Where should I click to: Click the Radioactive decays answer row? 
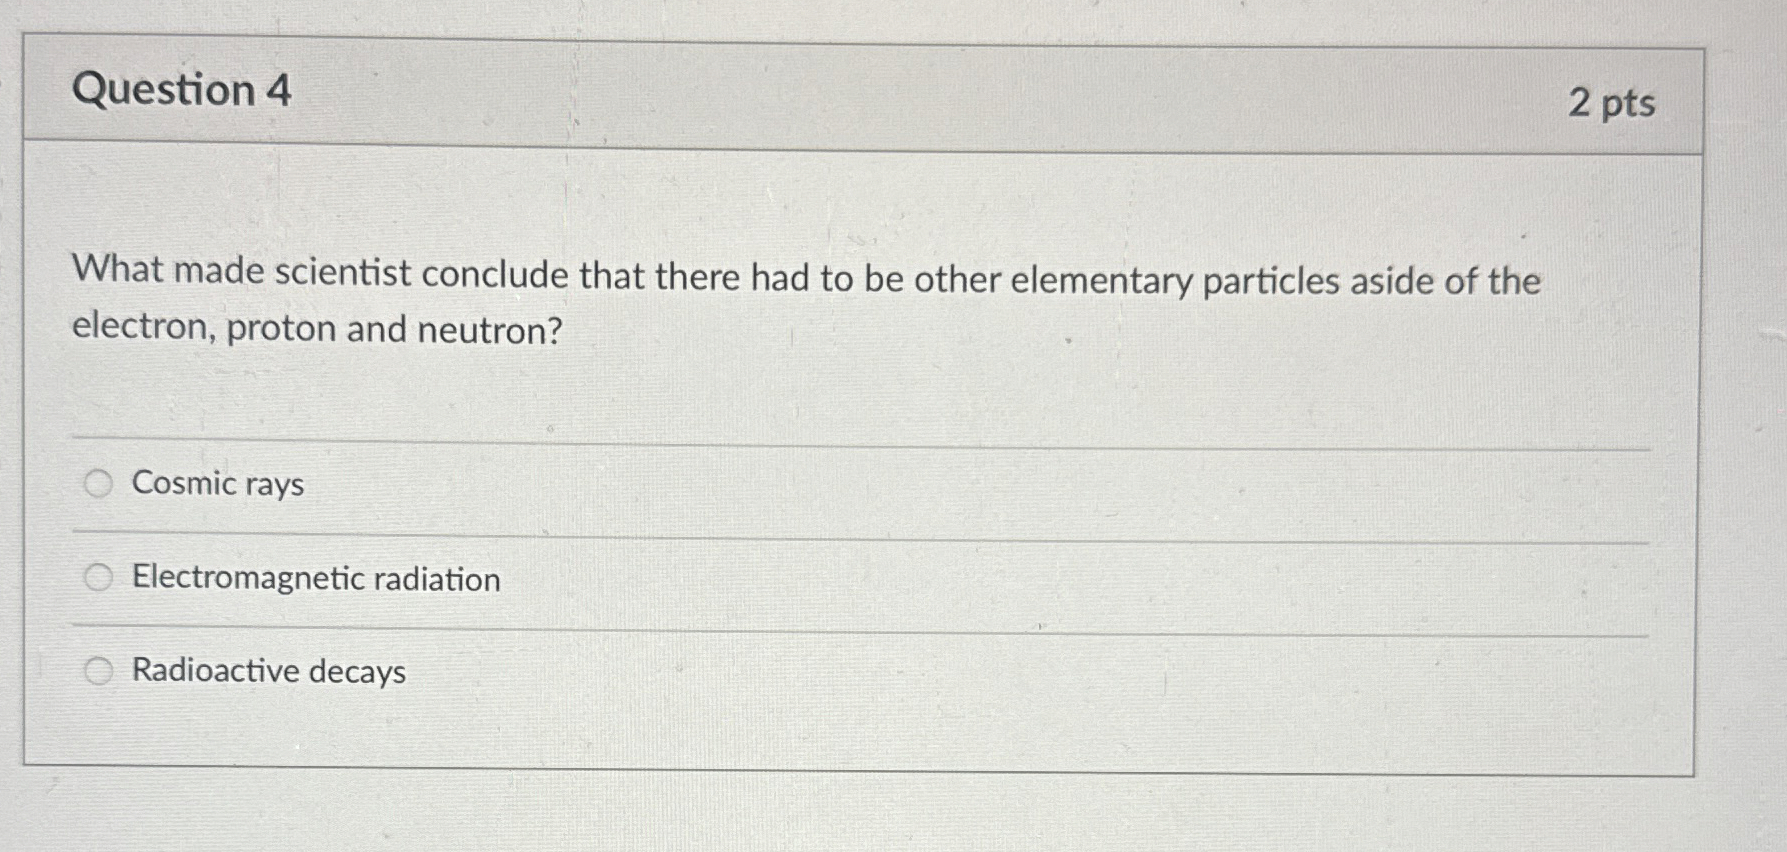700,671
